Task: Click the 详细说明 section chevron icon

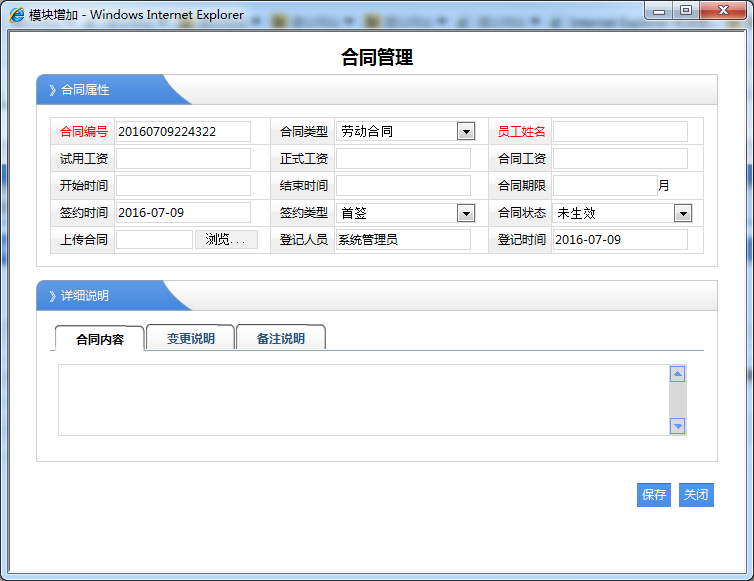Action: click(52, 296)
